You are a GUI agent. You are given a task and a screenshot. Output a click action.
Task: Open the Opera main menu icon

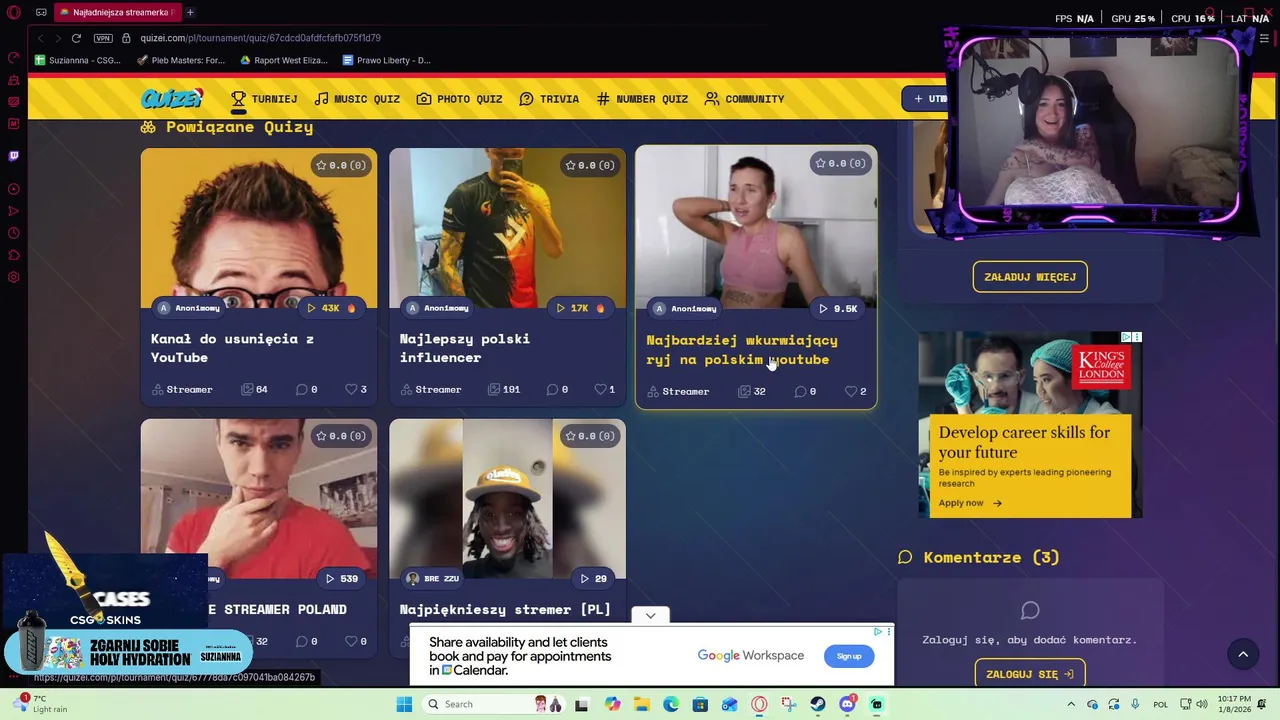14,12
